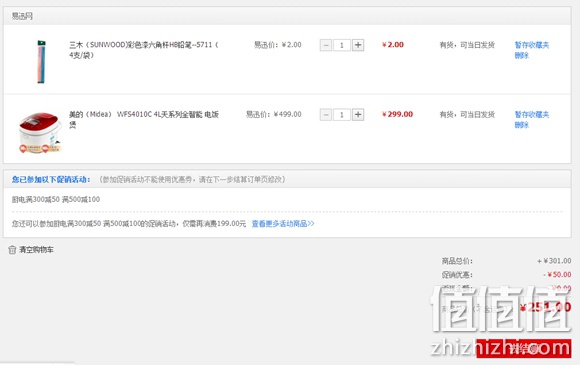Increase quantity of SUNWOOD pencil
580x365 pixels.
point(358,45)
